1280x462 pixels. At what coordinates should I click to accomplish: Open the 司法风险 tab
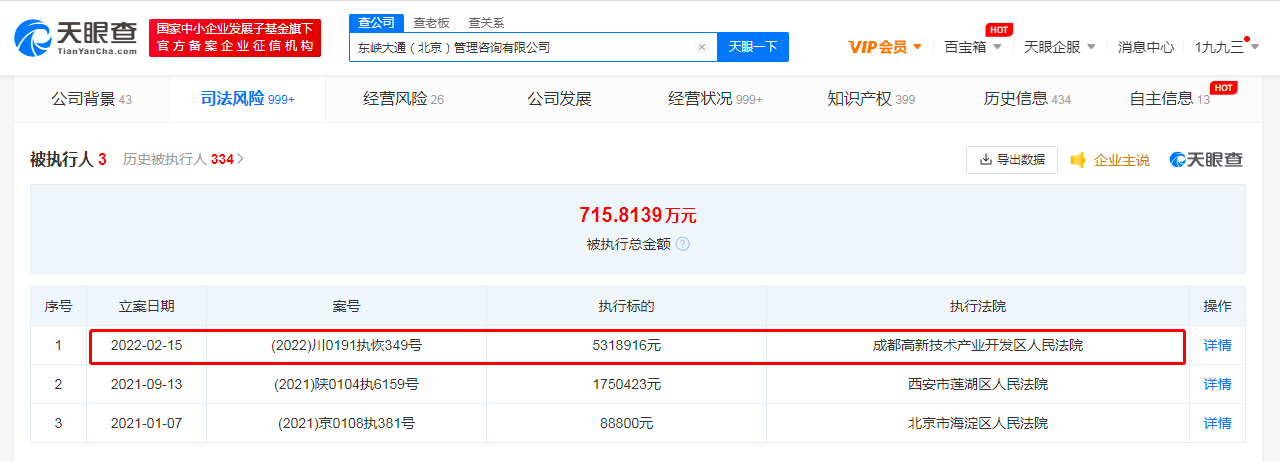pyautogui.click(x=248, y=99)
